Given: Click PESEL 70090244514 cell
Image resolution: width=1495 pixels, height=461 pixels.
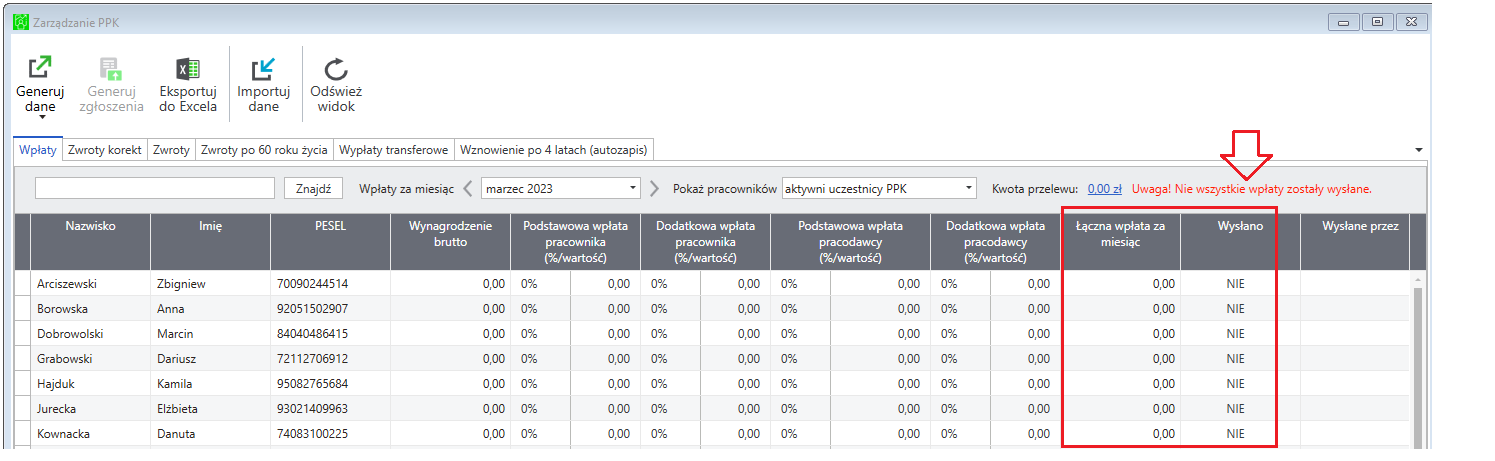Looking at the screenshot, I should click(x=330, y=284).
